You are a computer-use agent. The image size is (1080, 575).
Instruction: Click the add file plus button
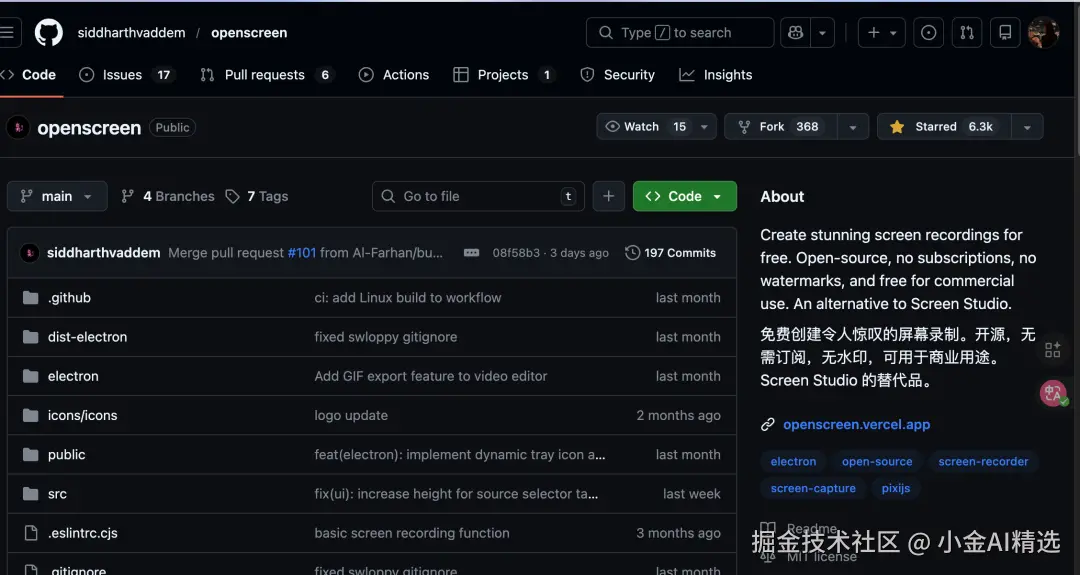(x=609, y=196)
